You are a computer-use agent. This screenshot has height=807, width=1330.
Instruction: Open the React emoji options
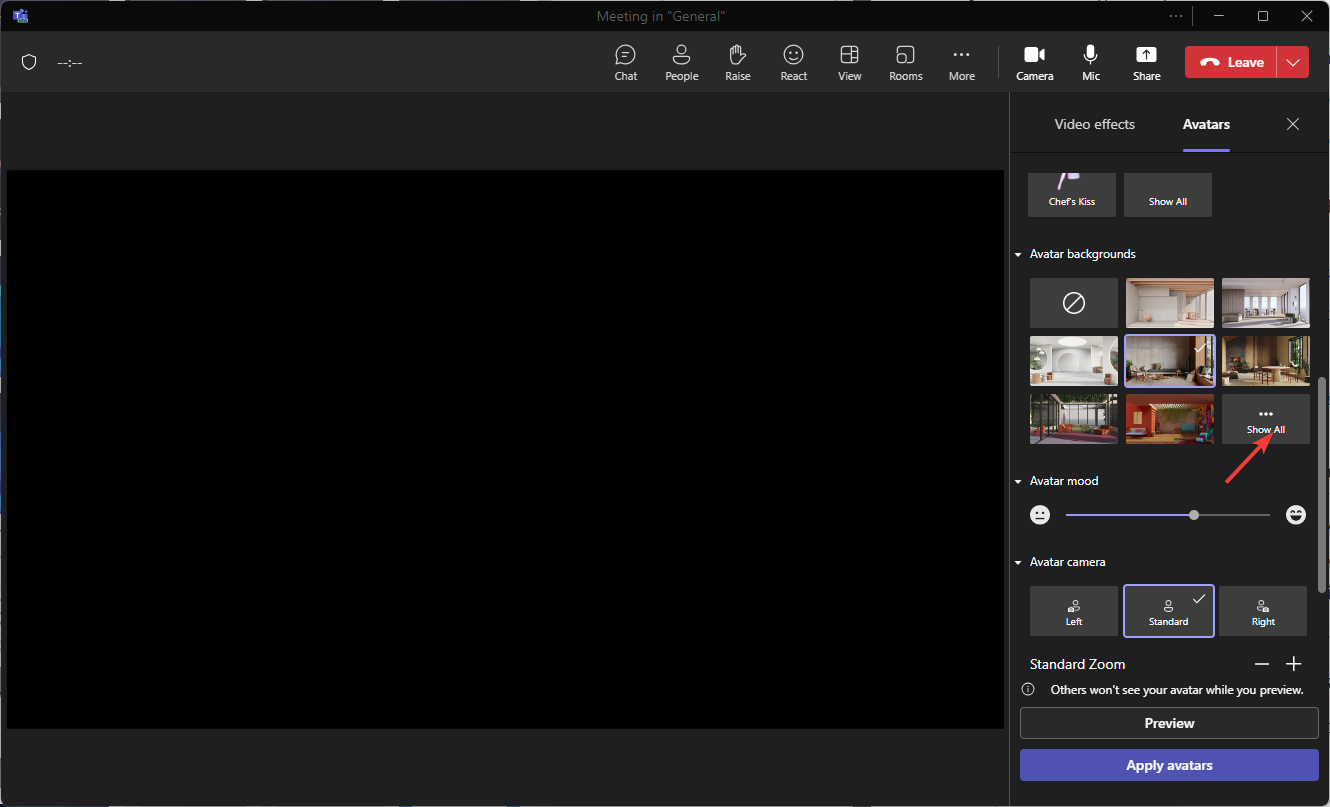pyautogui.click(x=794, y=62)
